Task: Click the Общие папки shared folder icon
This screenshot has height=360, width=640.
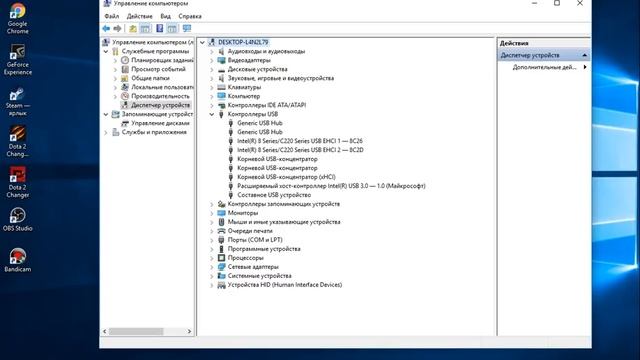Action: (125, 78)
